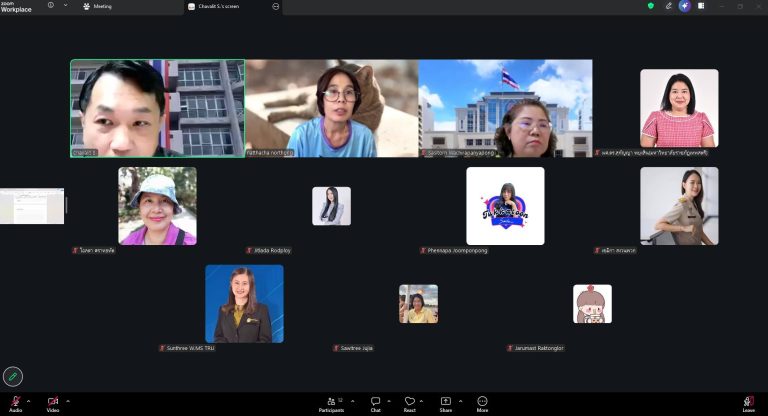Open the Chat panel

coord(375,404)
